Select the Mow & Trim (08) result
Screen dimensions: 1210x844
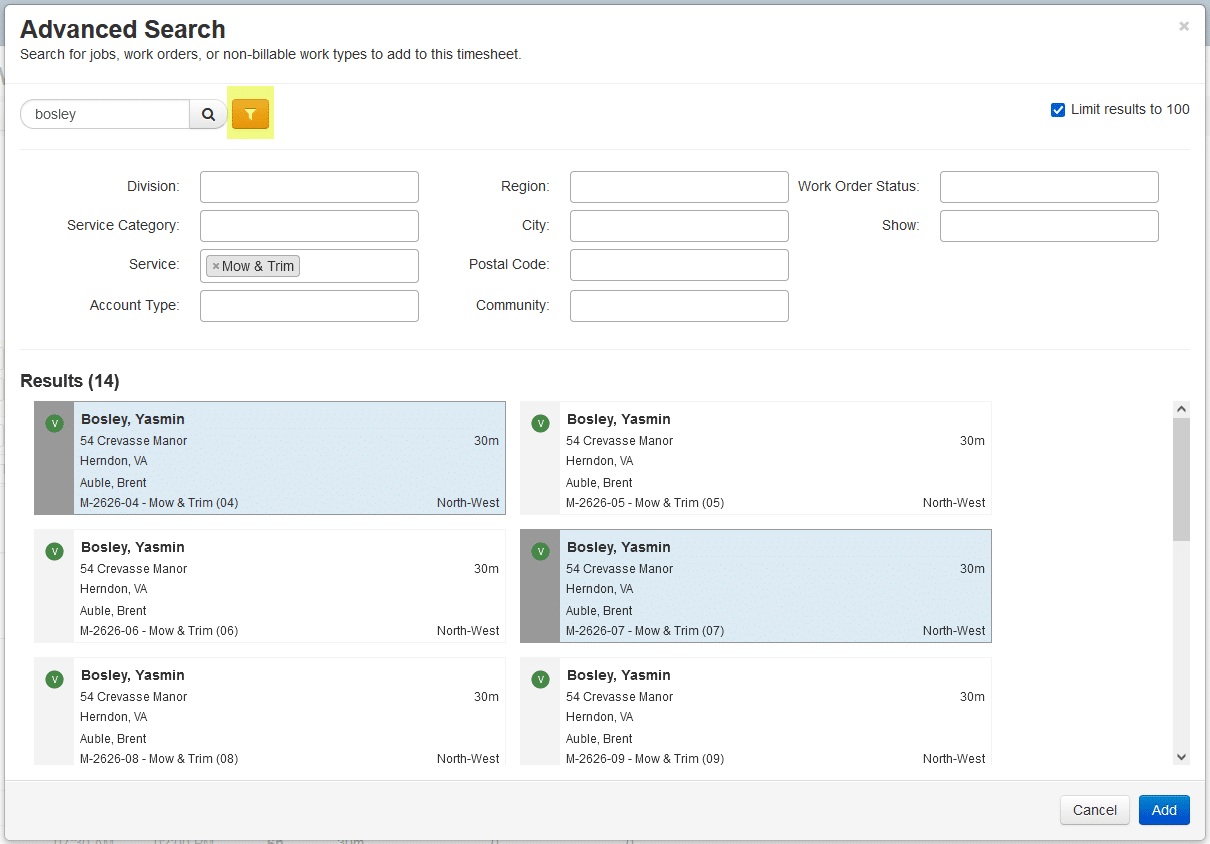coord(270,712)
